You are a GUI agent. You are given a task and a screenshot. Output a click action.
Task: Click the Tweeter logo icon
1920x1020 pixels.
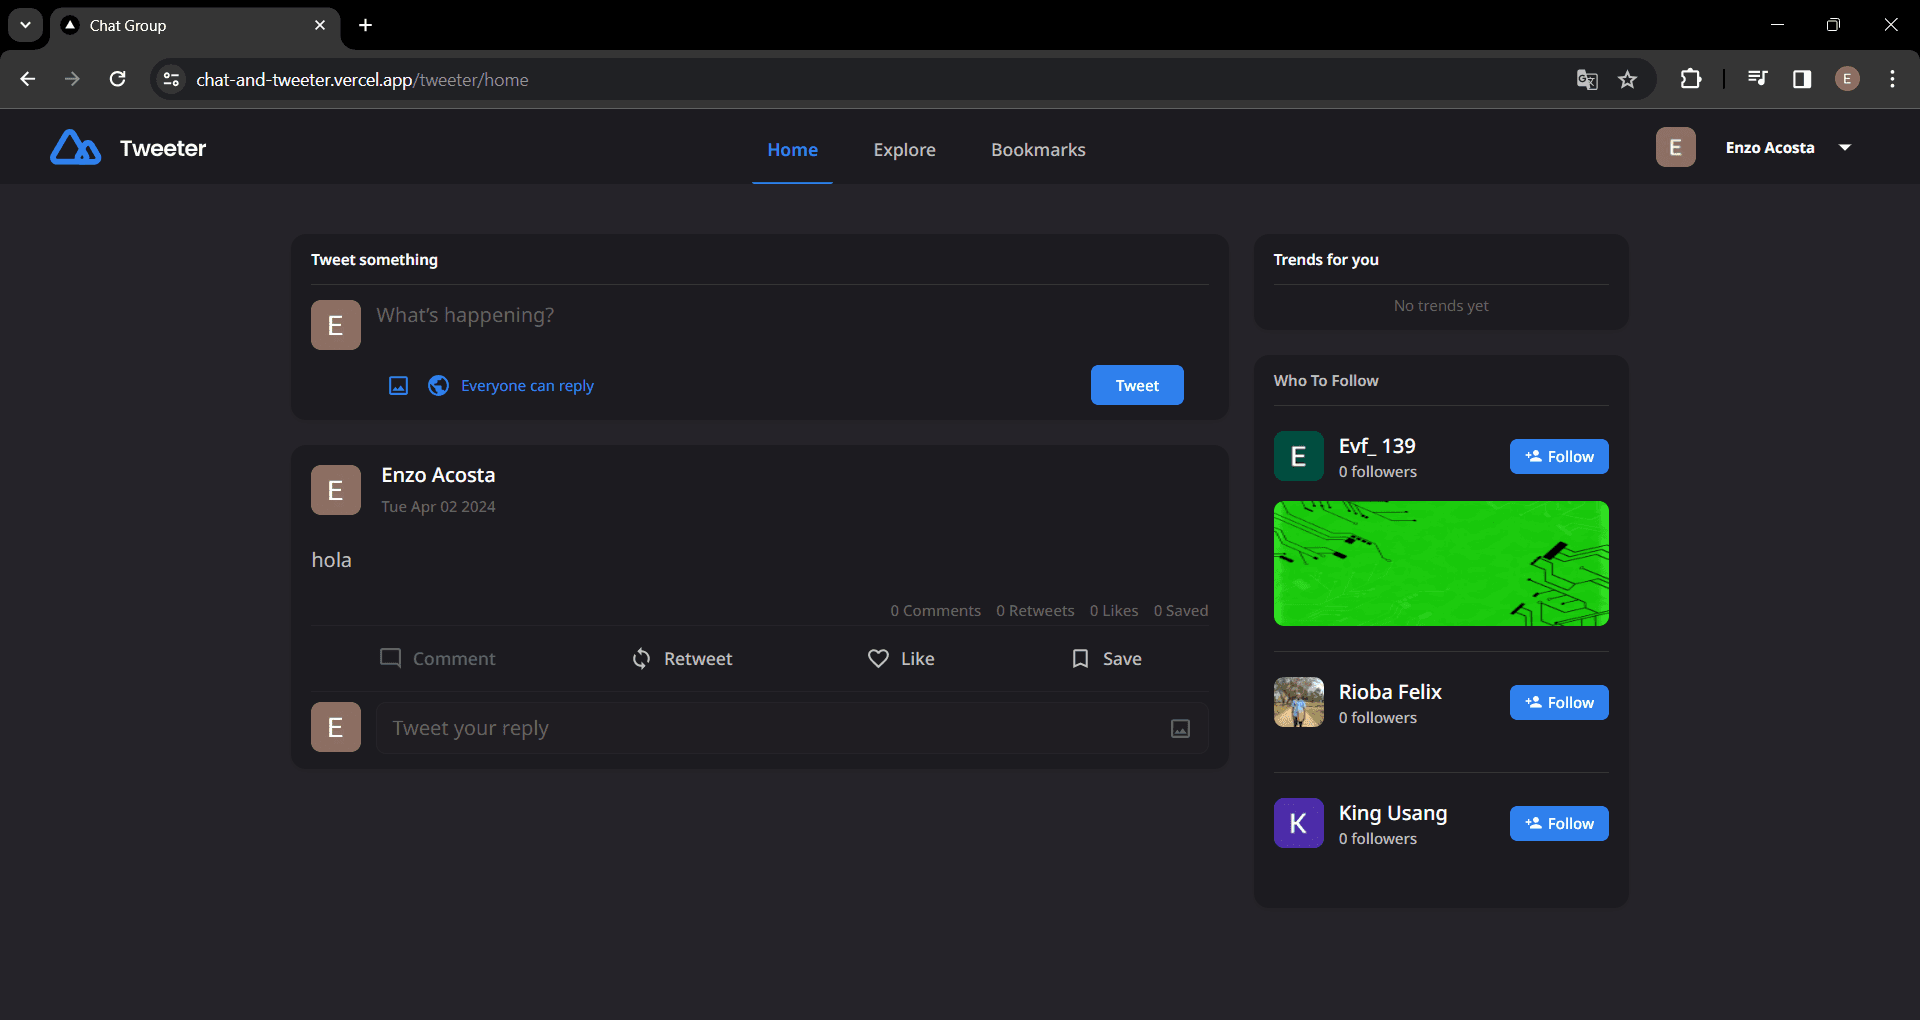coord(75,148)
